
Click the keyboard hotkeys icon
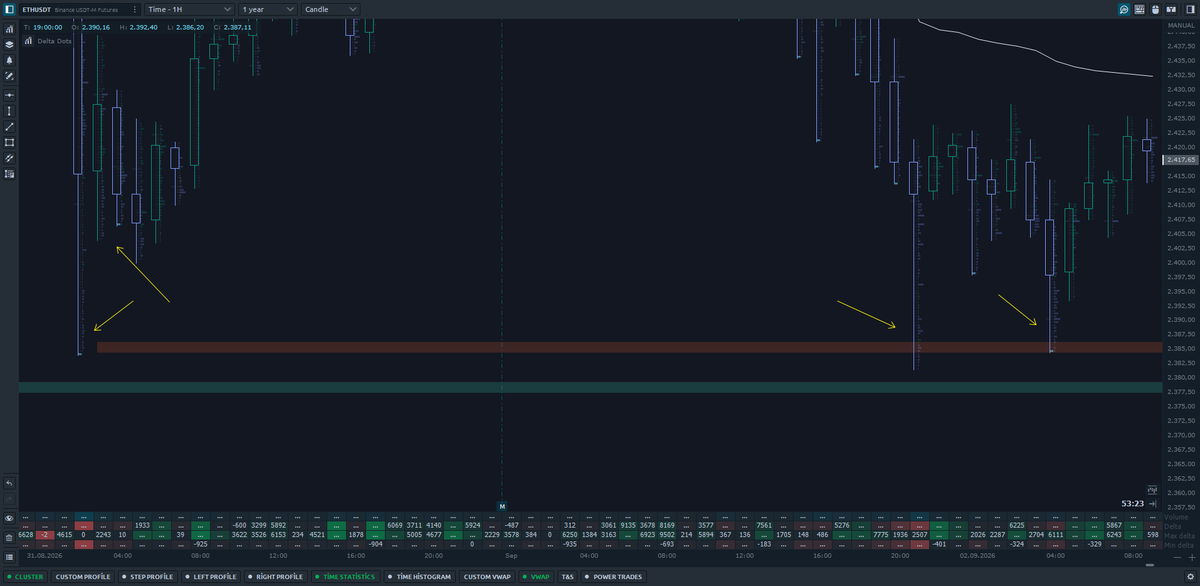click(x=1140, y=9)
